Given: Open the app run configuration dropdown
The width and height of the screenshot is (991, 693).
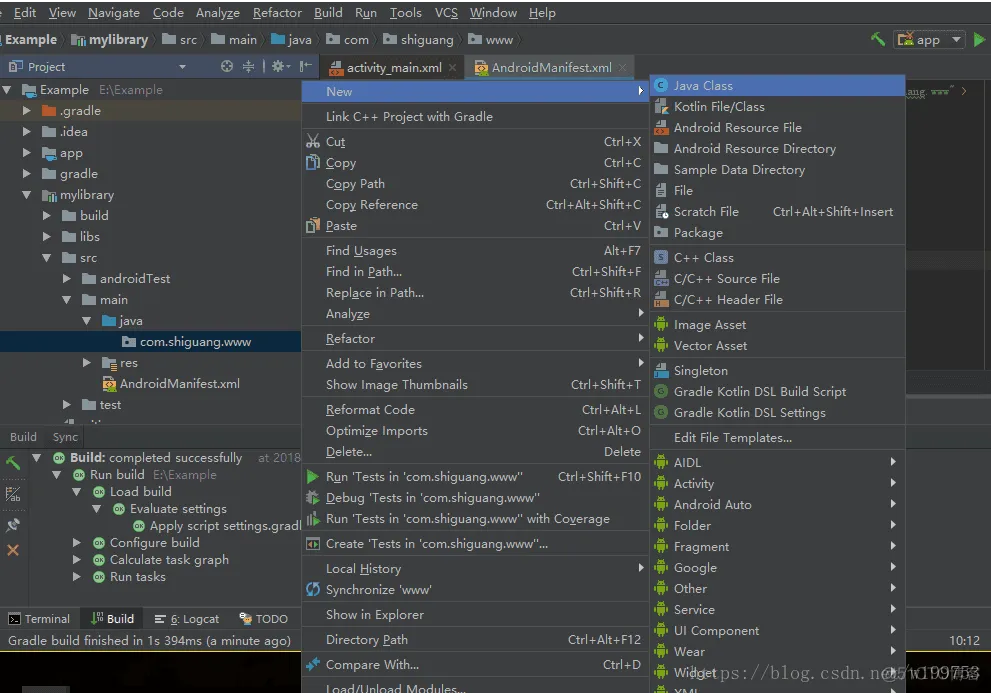Looking at the screenshot, I should (930, 40).
